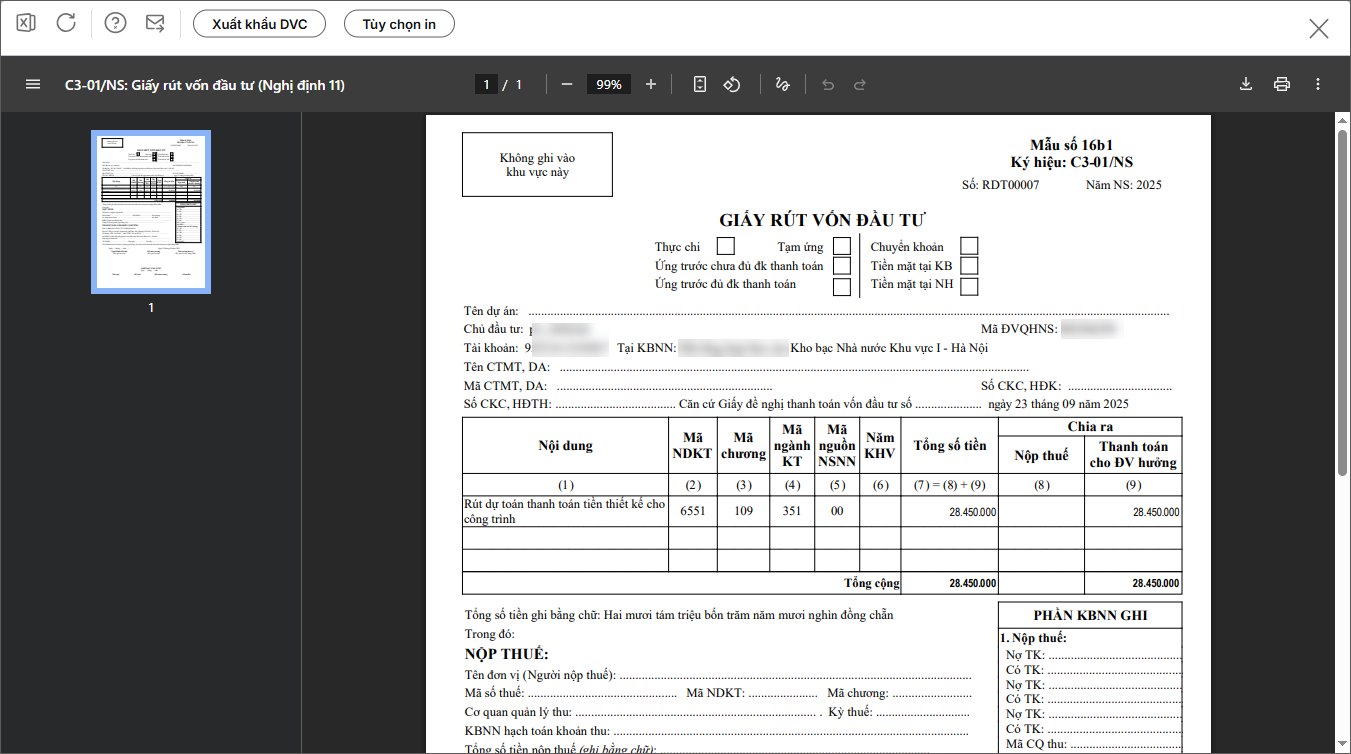Open the help question mark icon
This screenshot has height=754, width=1351.
115,23
